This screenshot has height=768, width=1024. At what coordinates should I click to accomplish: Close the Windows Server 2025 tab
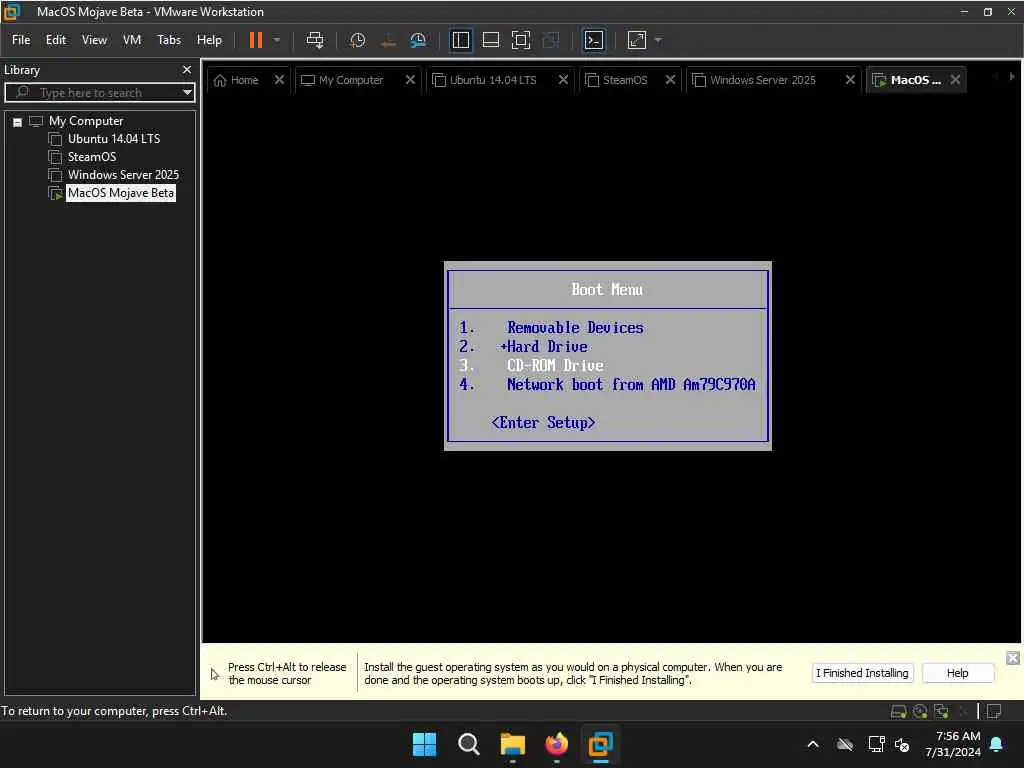pyautogui.click(x=850, y=80)
